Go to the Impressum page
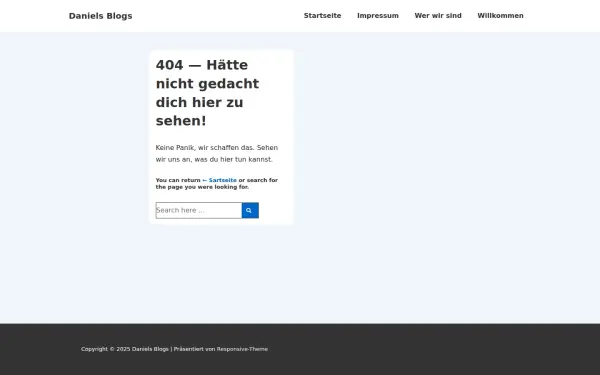Viewport: 600px width, 375px height. [378, 16]
